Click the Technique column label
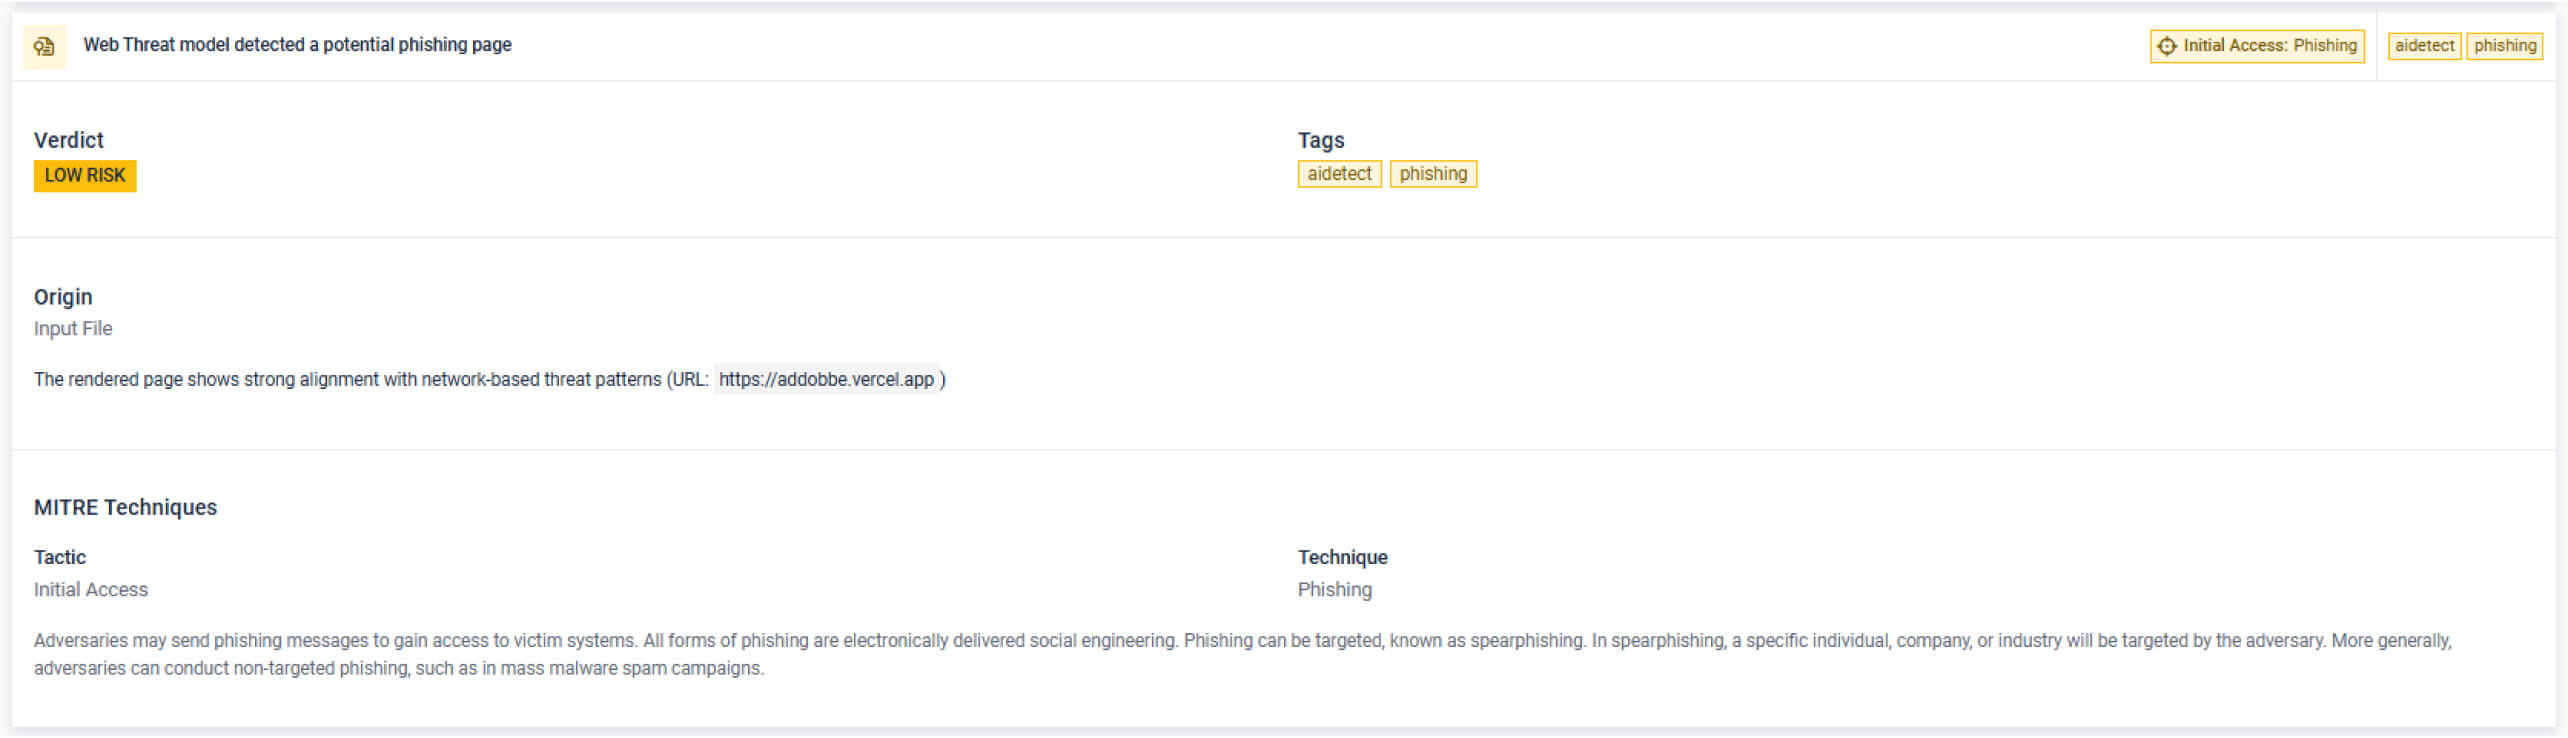Viewport: 2568px width, 738px height. (x=1342, y=558)
